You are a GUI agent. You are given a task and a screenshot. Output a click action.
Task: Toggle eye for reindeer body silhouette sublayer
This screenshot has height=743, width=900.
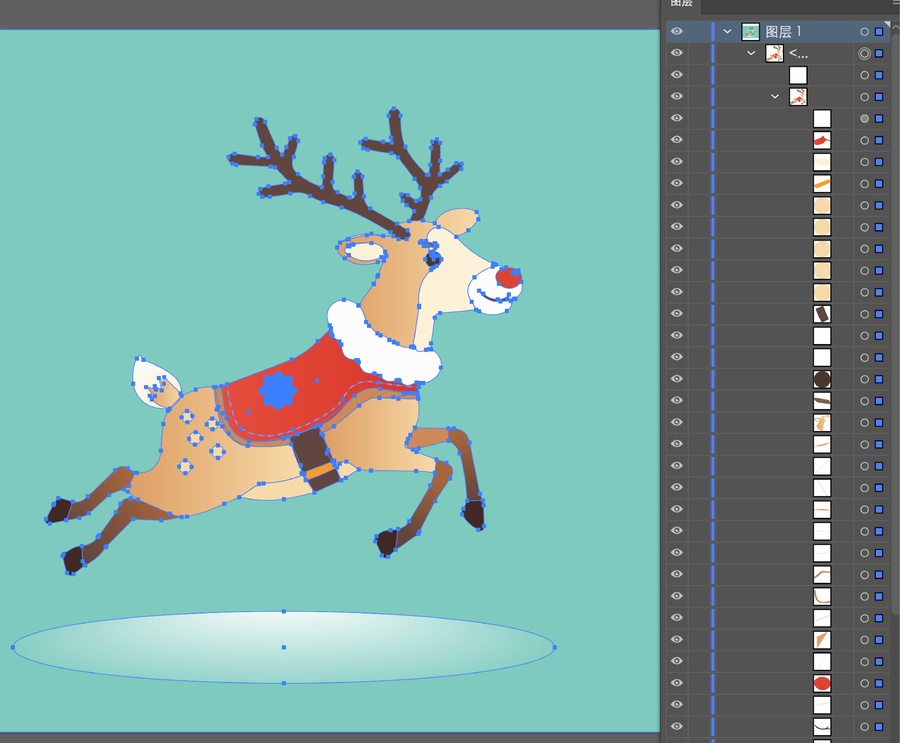pyautogui.click(x=677, y=422)
